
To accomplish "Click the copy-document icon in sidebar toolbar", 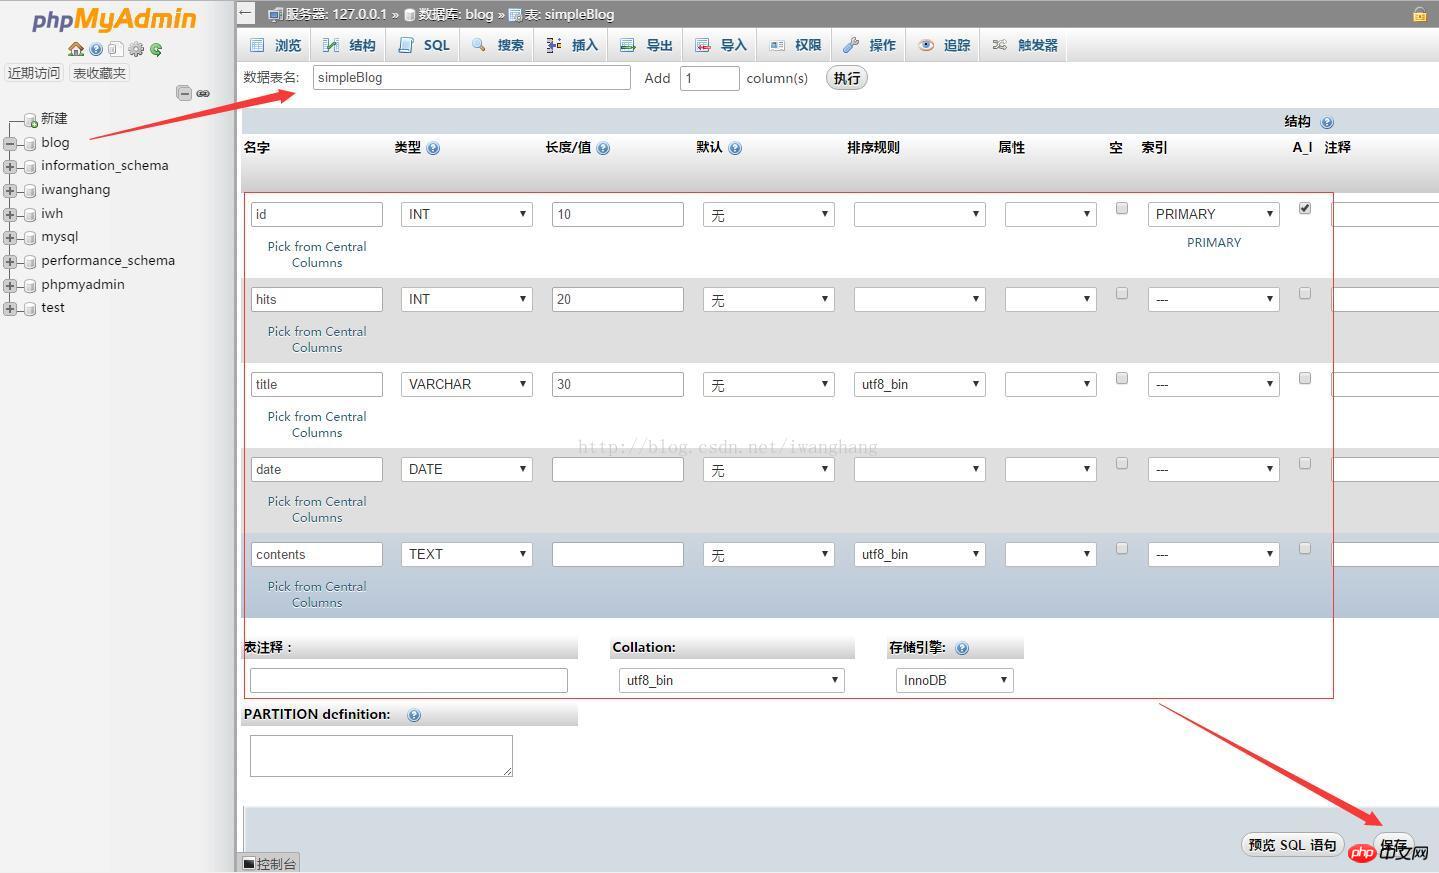I will click(115, 49).
